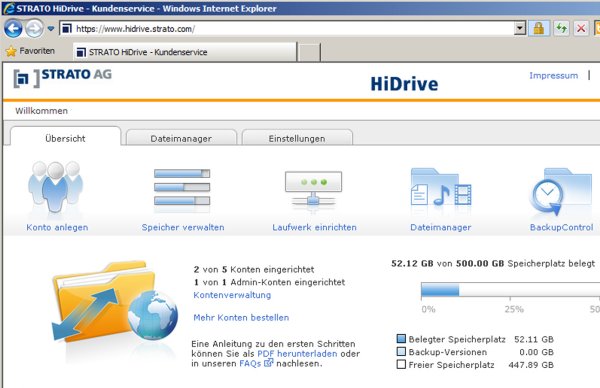The image size is (600, 388).
Task: Click the 0.00 GB backup versions value
Action: click(536, 352)
